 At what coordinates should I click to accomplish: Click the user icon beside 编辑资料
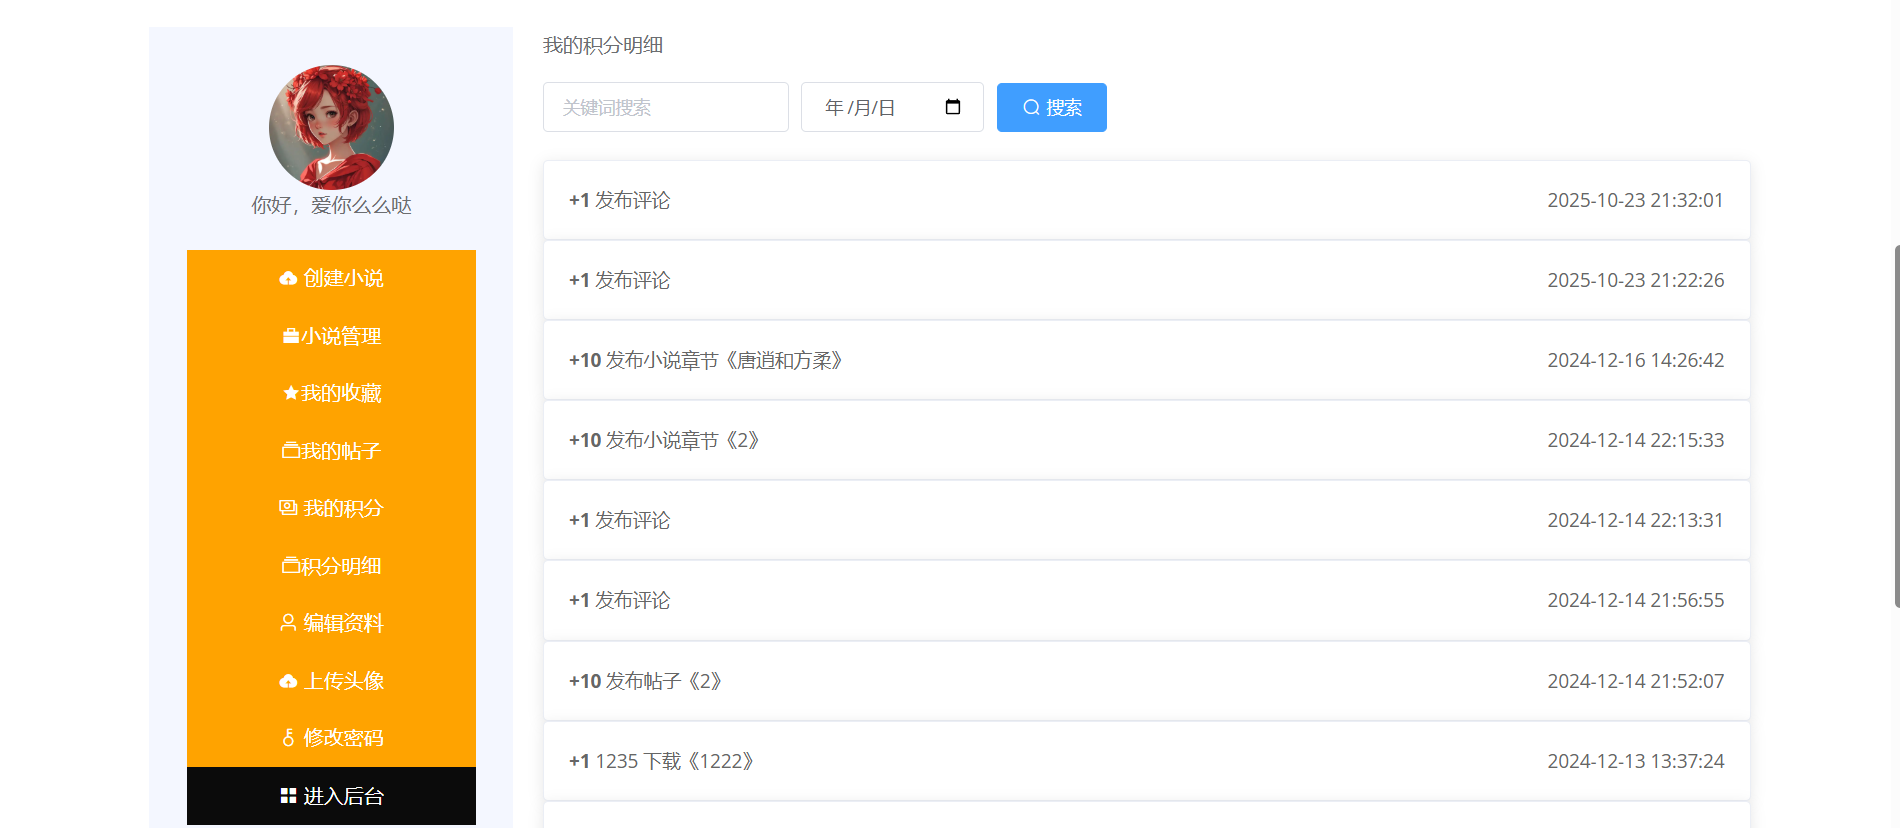[288, 623]
